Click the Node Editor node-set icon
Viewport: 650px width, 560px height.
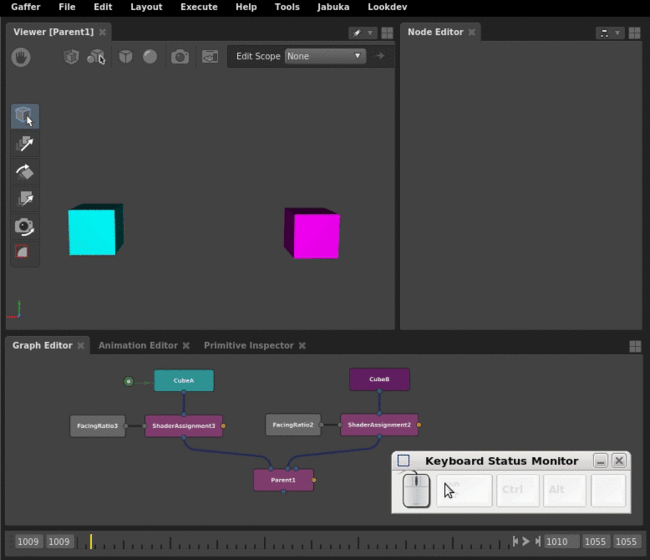click(604, 33)
